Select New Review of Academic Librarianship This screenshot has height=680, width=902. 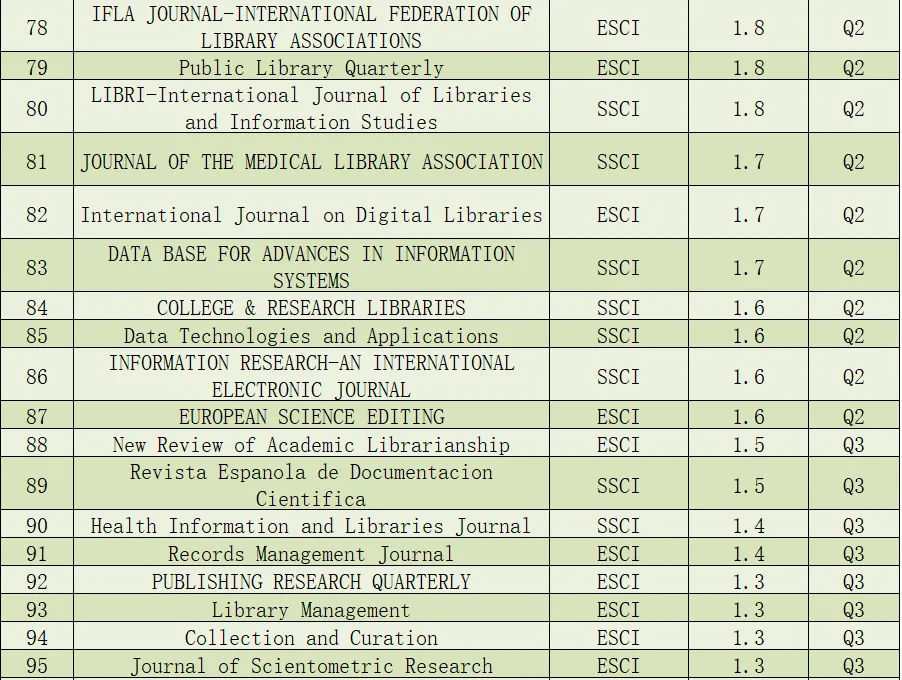tap(311, 445)
